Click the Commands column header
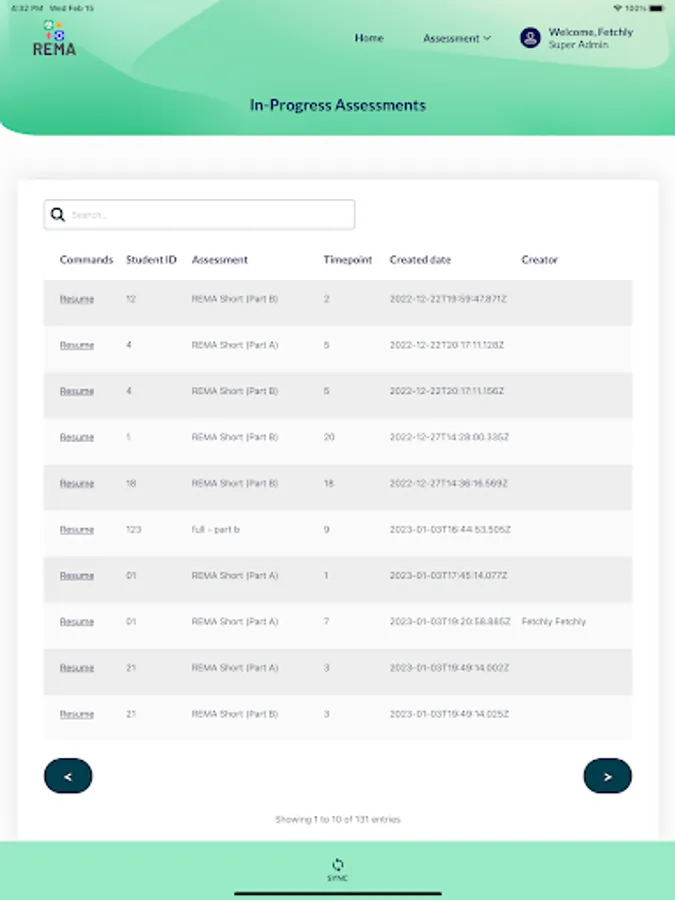Viewport: 675px width, 900px height. (86, 259)
